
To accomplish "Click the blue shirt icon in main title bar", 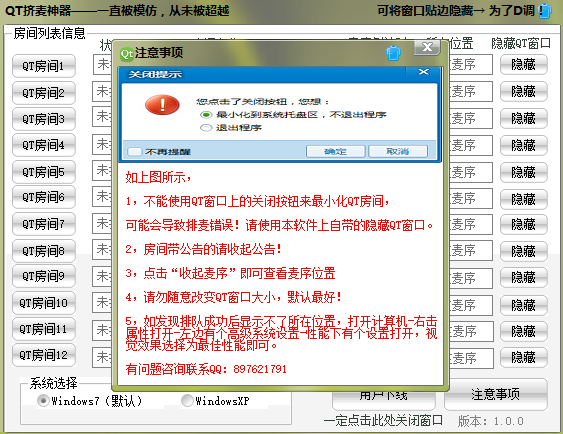I will click(x=545, y=11).
